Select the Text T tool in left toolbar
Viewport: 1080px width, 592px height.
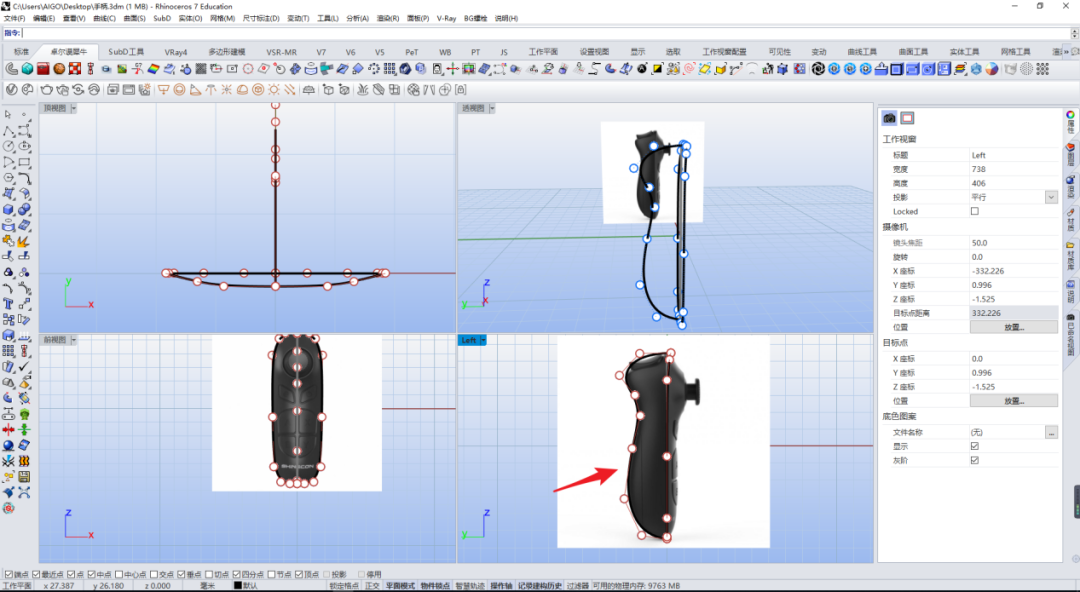pos(8,304)
